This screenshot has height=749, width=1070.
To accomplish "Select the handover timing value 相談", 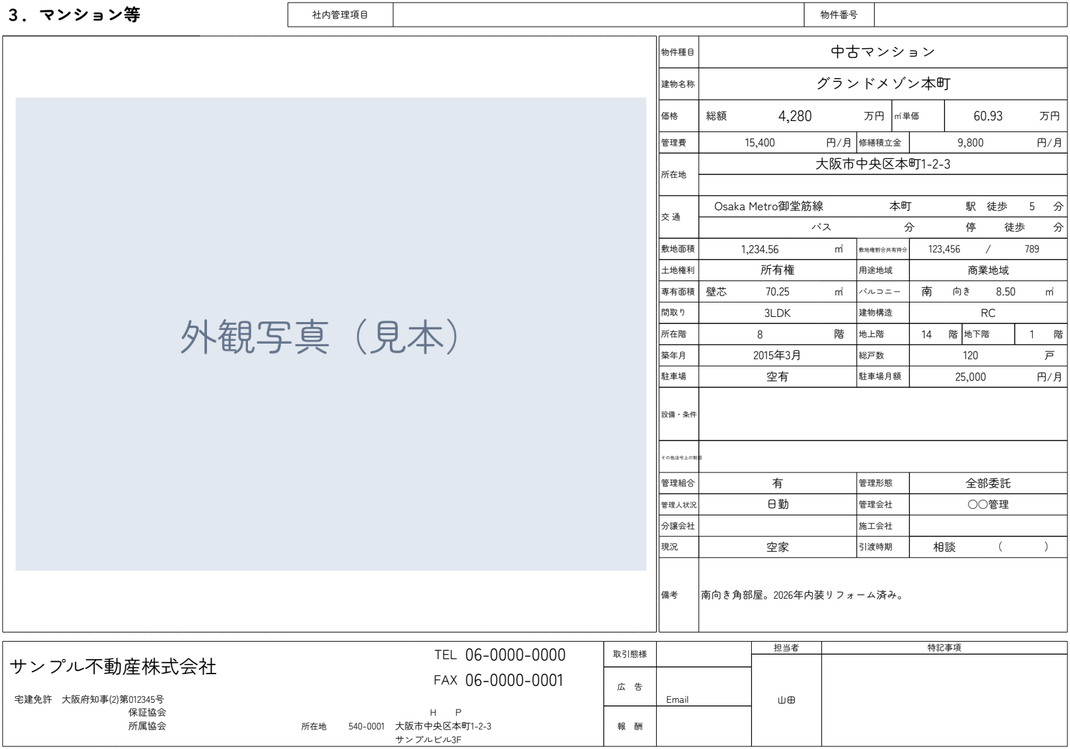I will point(944,547).
